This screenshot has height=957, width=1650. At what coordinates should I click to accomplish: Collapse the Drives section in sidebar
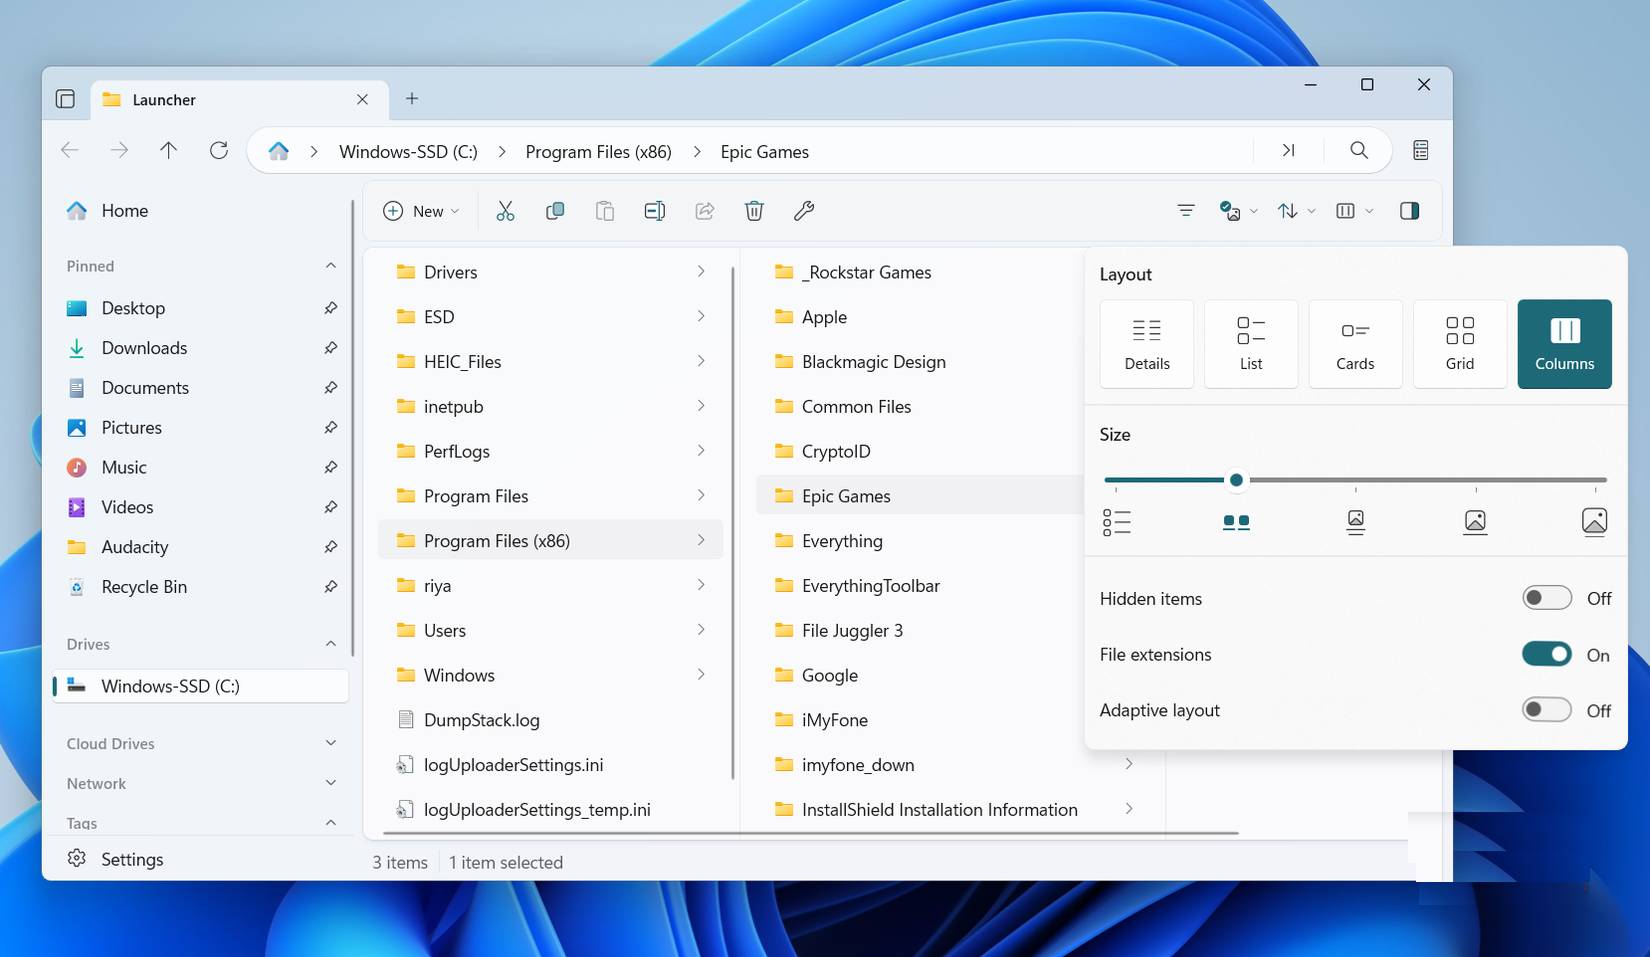(331, 644)
